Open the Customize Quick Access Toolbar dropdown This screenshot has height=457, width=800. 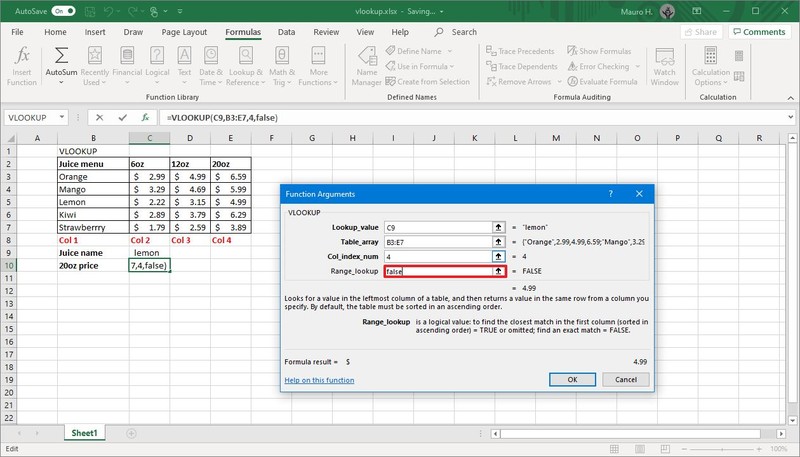[180, 11]
